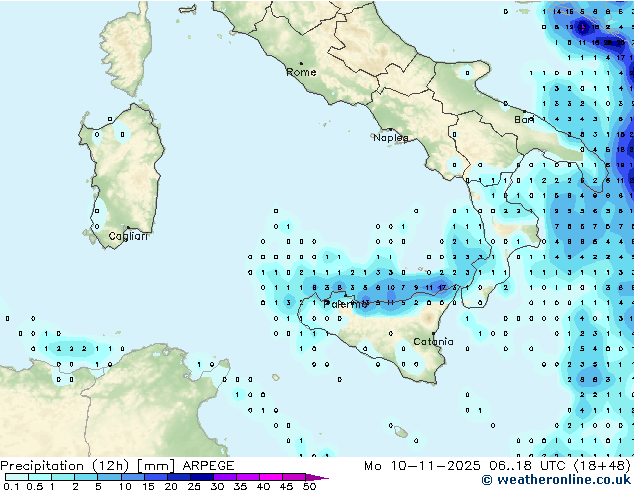
Task: Click the legend swatch between 2 and 5
Action: click(86, 477)
